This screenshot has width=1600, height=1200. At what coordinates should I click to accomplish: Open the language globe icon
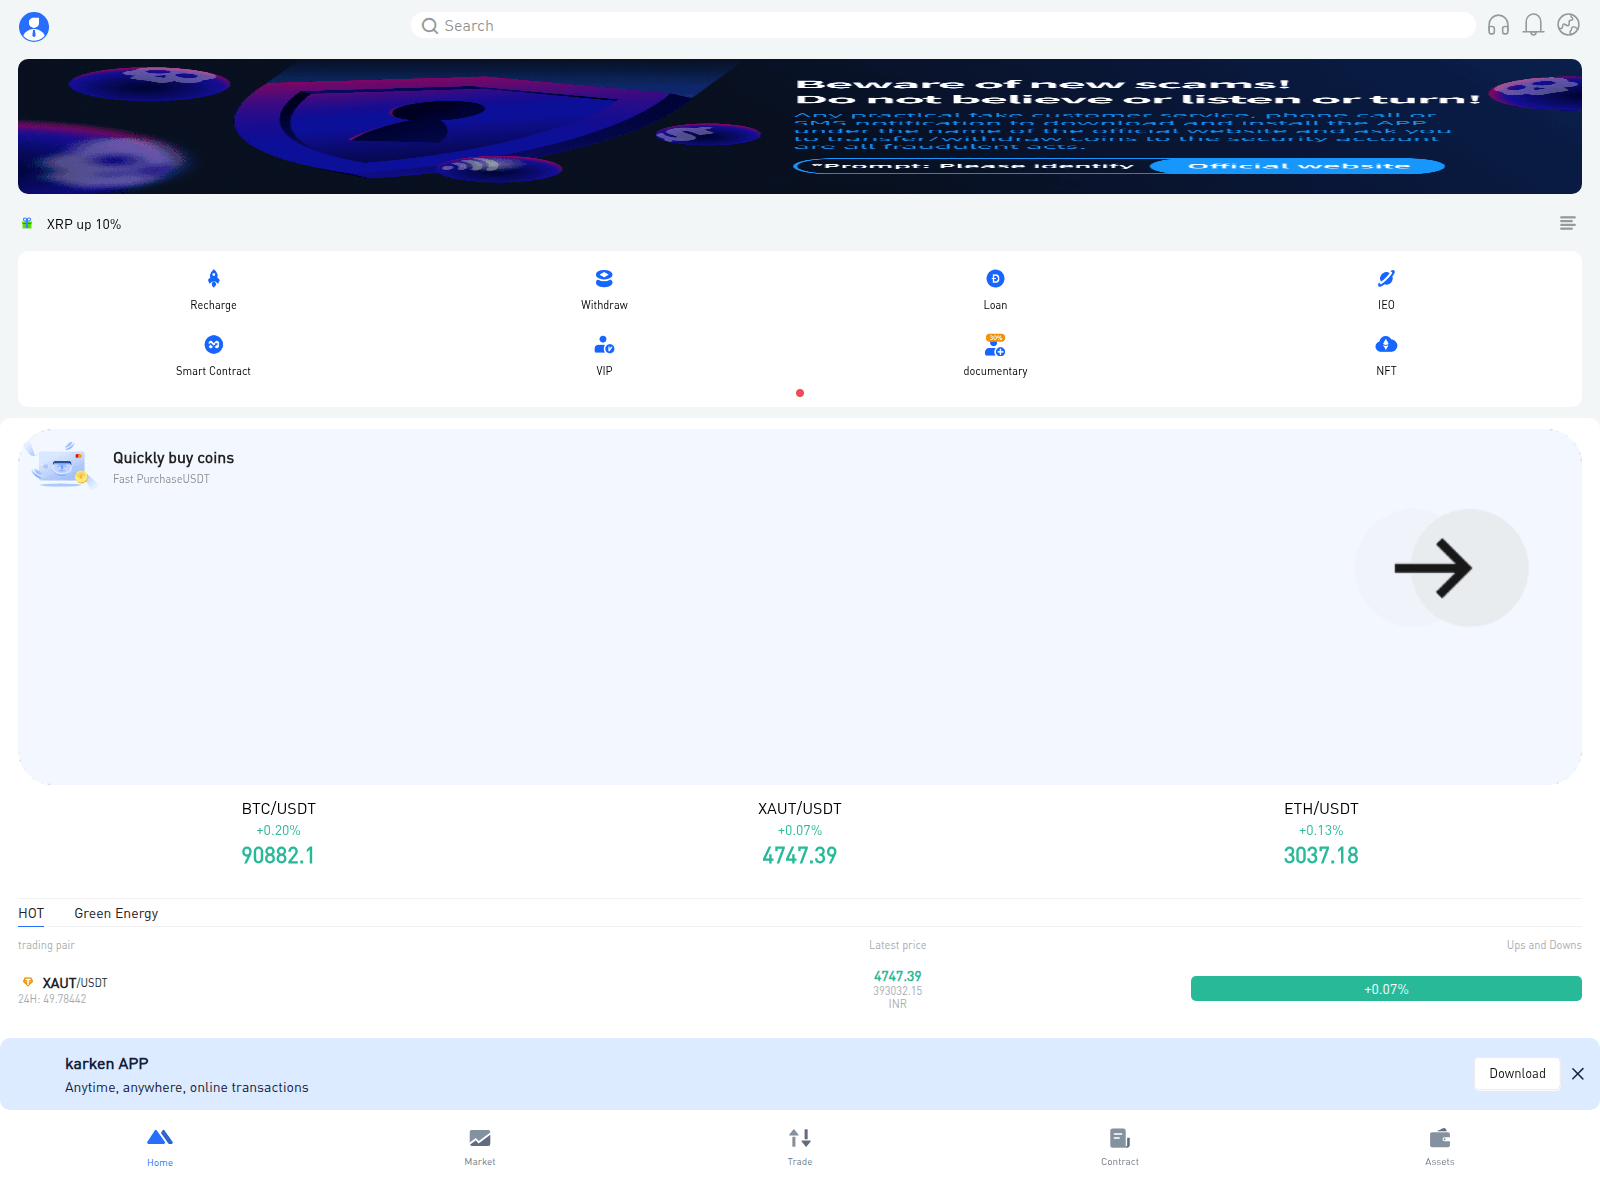1568,25
